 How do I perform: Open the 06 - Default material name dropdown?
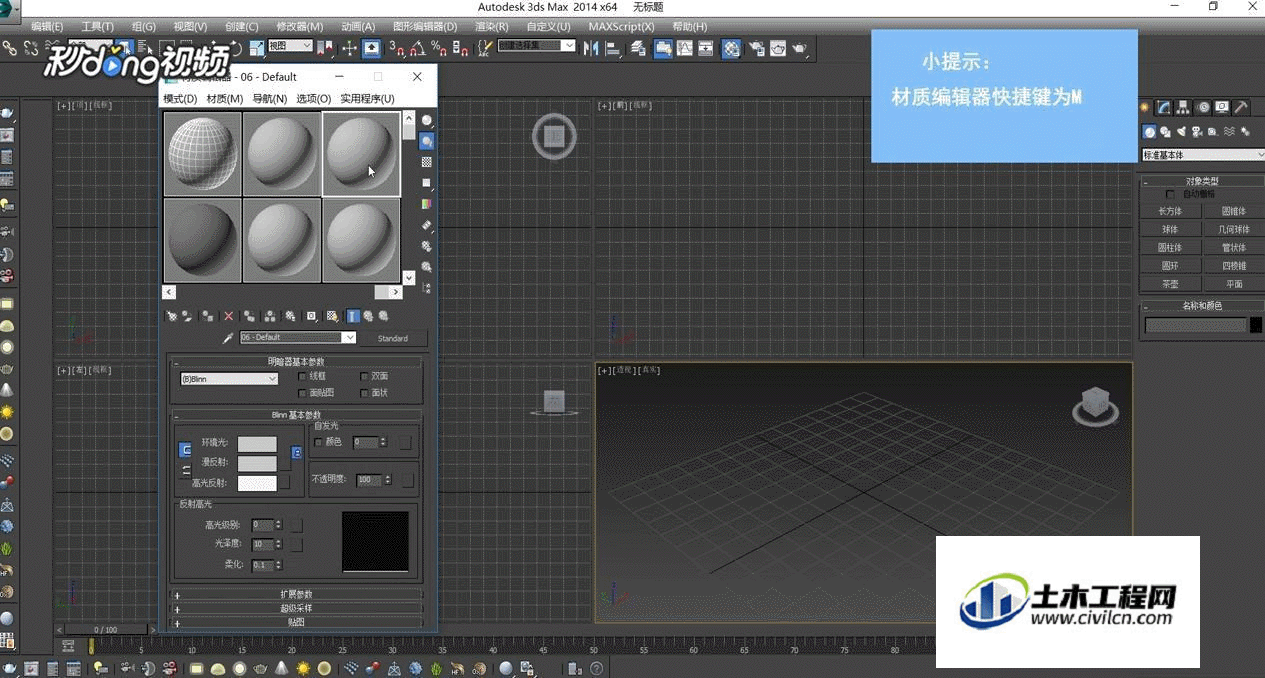pyautogui.click(x=298, y=338)
